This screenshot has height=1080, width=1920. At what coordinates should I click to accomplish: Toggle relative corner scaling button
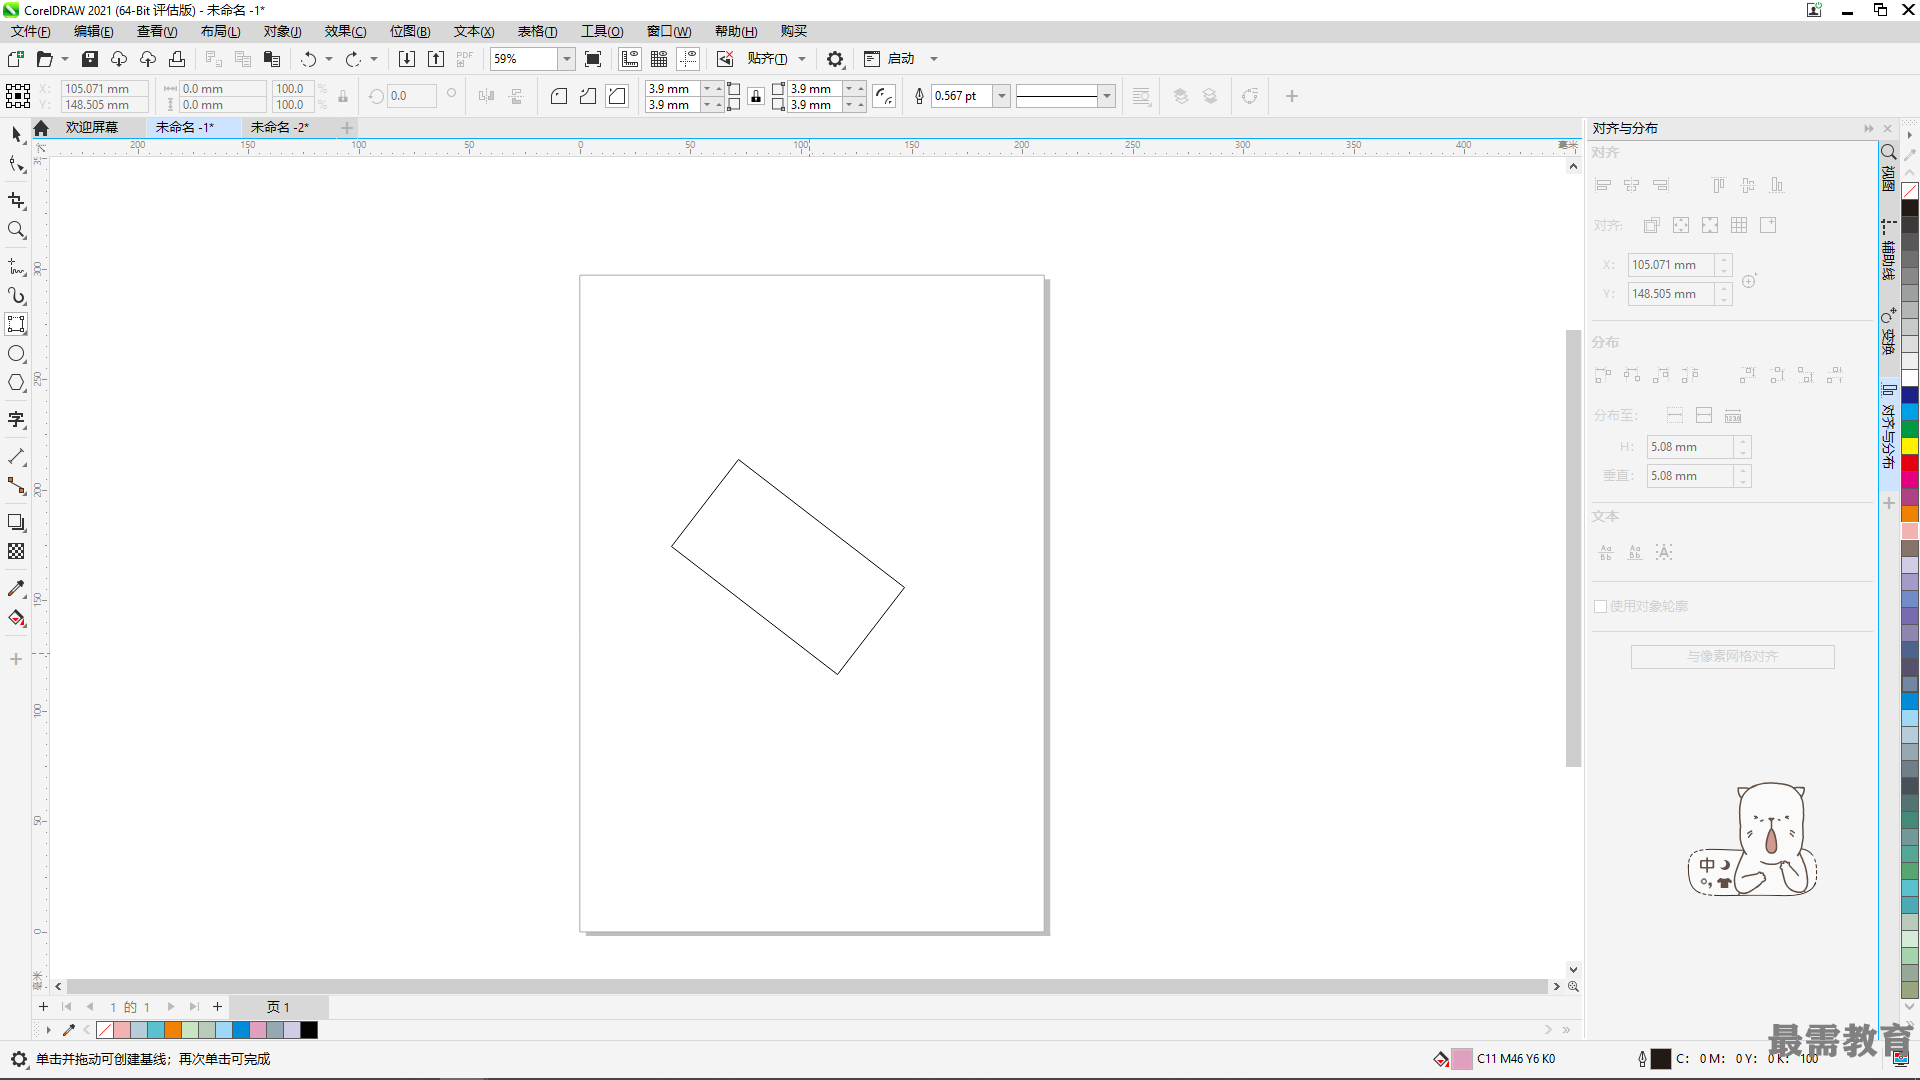884,96
